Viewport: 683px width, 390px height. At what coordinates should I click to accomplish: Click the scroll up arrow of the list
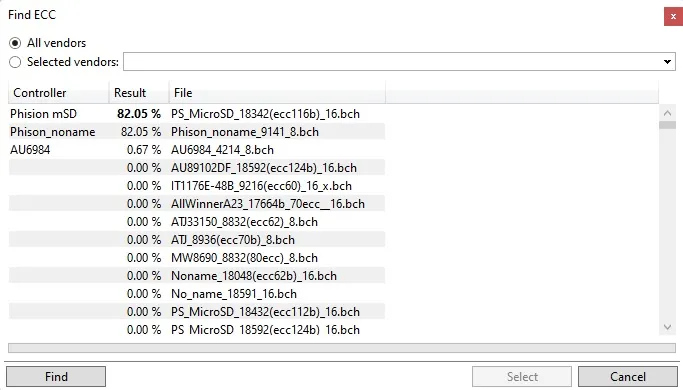tap(667, 113)
